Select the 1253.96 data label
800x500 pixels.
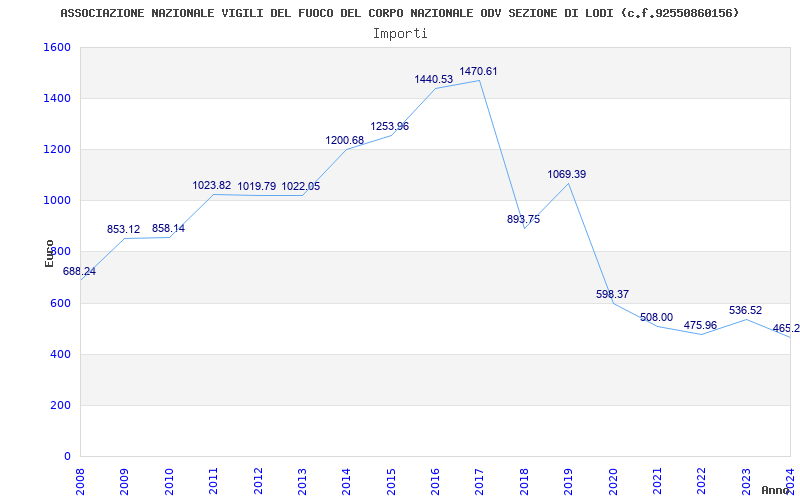coord(390,127)
